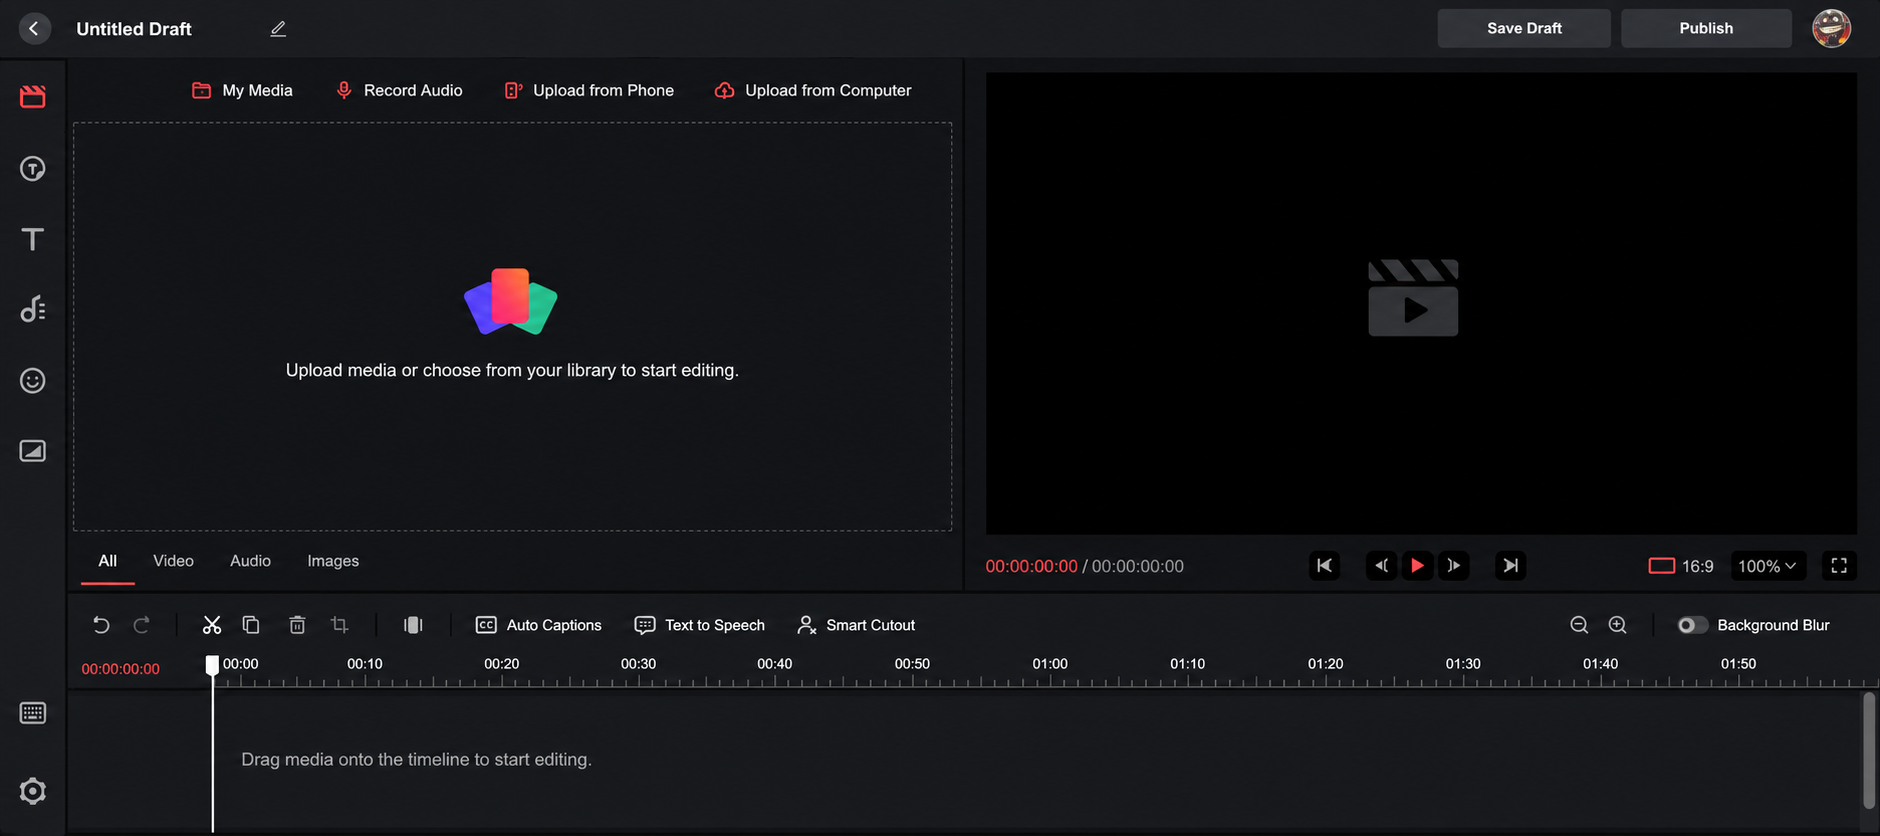Click the Untitled Draft title text
Screen dimensions: 1880x836
[x=134, y=29]
